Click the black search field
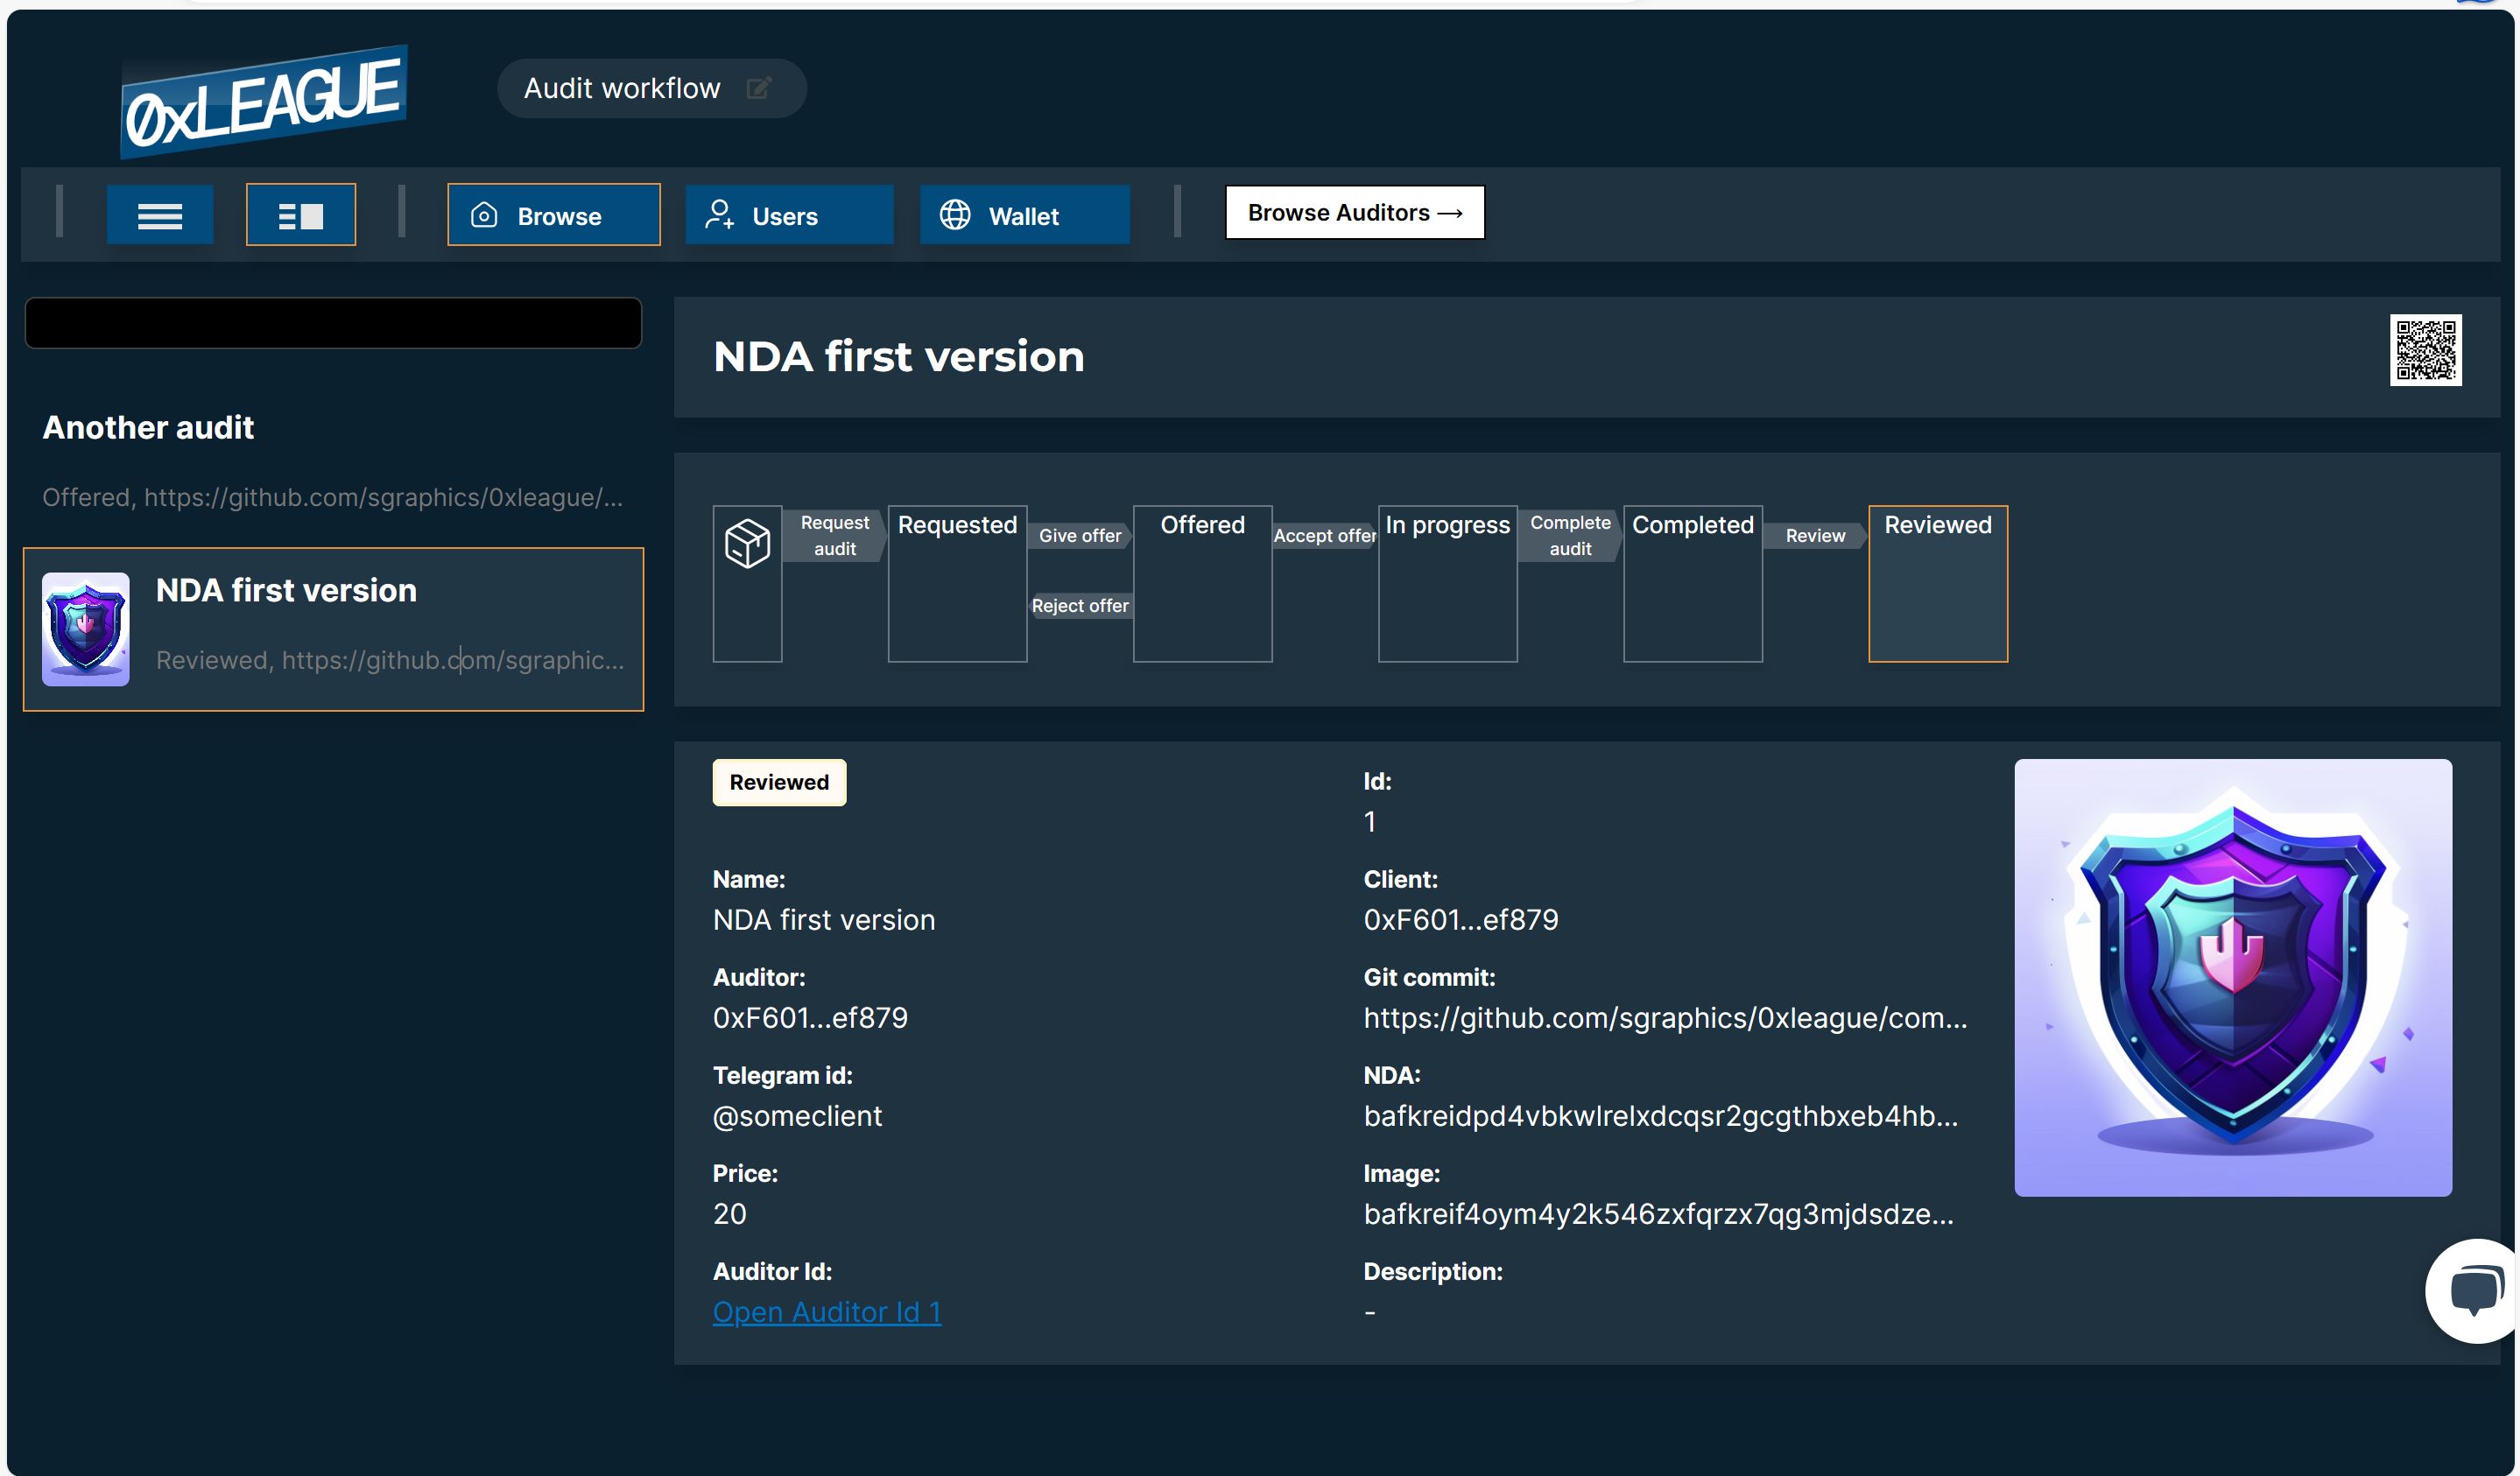This screenshot has height=1476, width=2520. point(333,323)
